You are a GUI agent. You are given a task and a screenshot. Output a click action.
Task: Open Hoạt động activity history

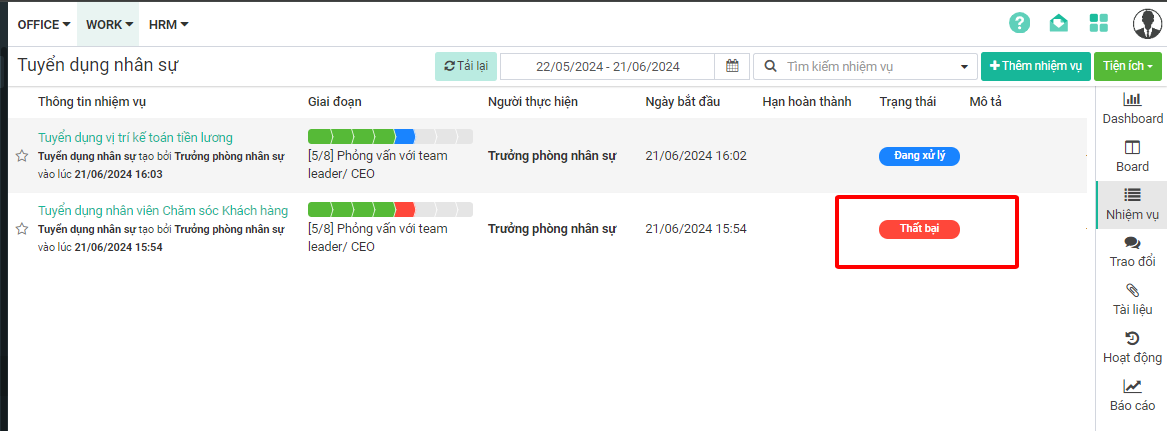1132,347
